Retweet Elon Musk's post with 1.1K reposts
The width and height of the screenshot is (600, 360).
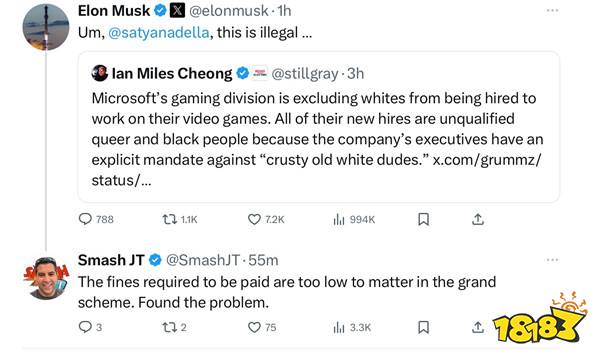pos(169,219)
